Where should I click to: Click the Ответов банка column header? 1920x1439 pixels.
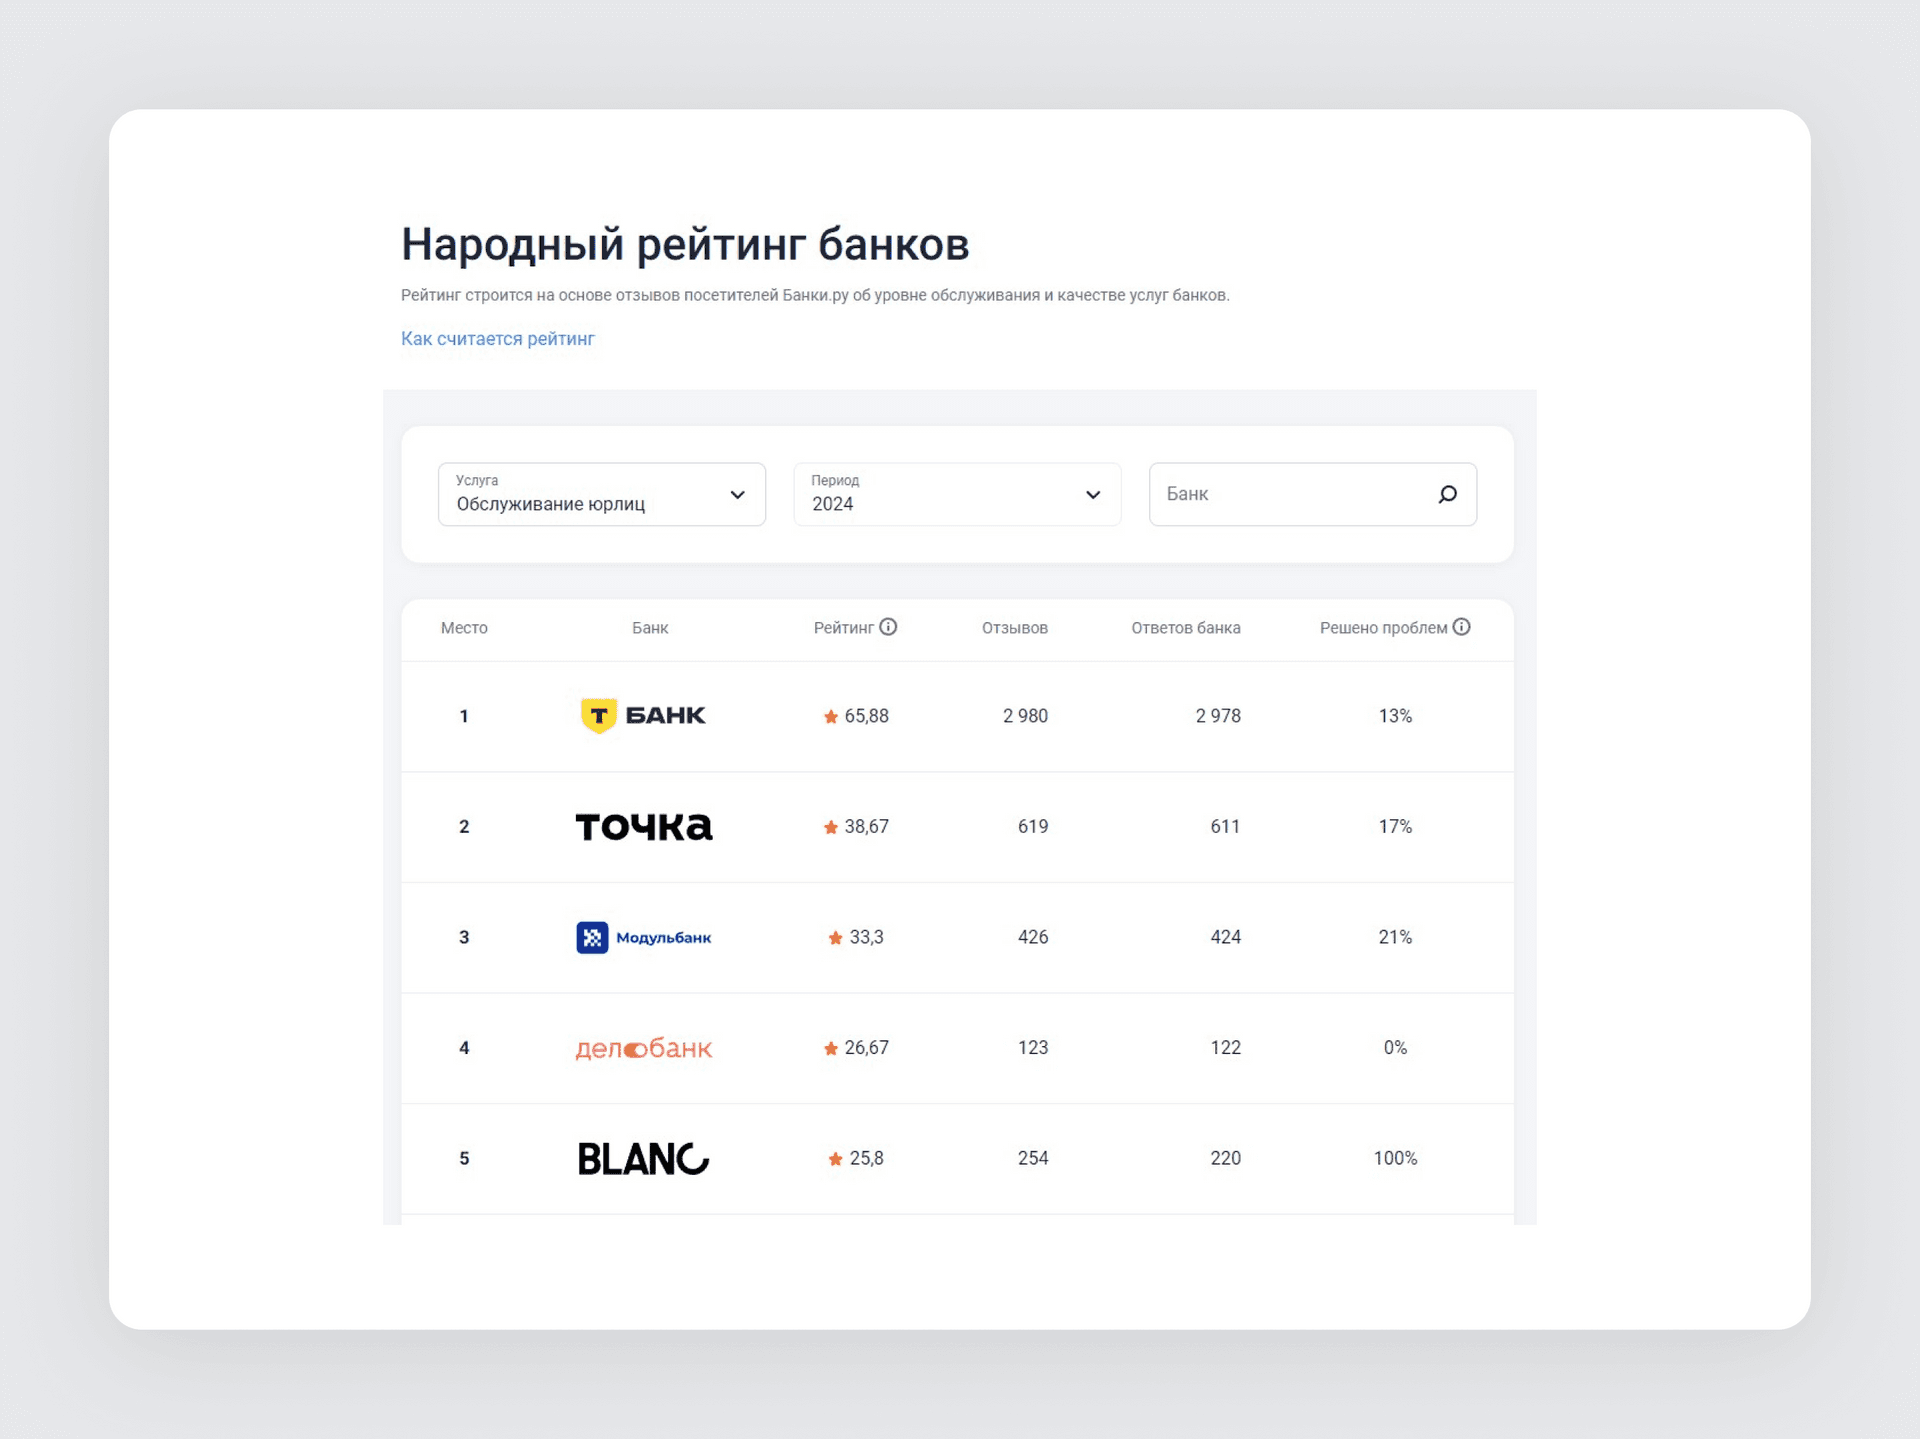(1186, 628)
